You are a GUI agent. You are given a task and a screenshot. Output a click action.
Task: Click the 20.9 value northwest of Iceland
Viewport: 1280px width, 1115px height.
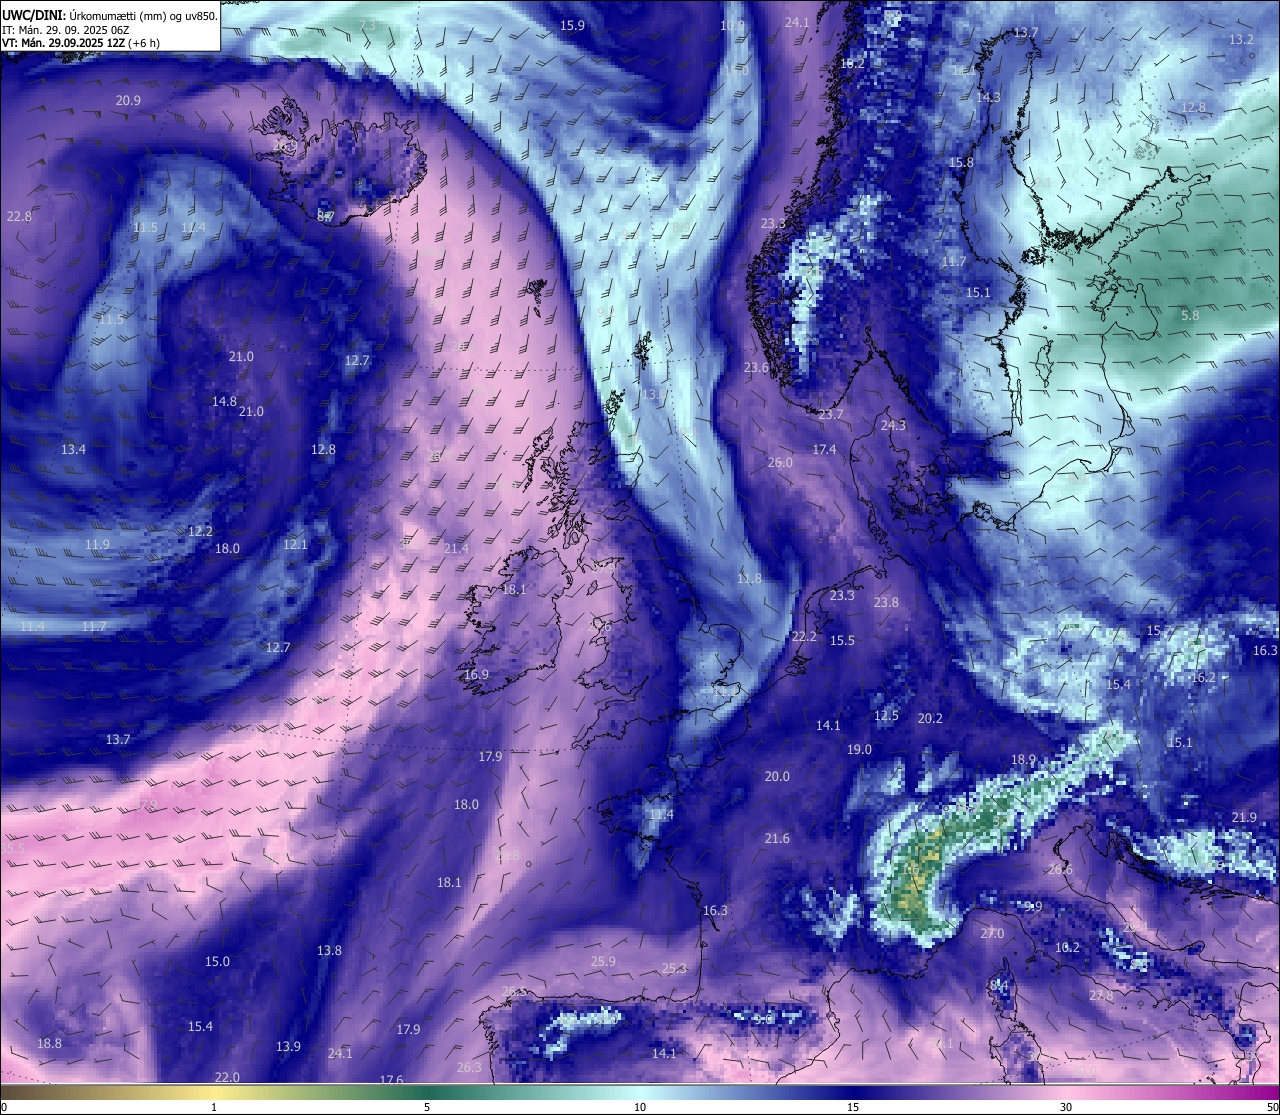128,101
